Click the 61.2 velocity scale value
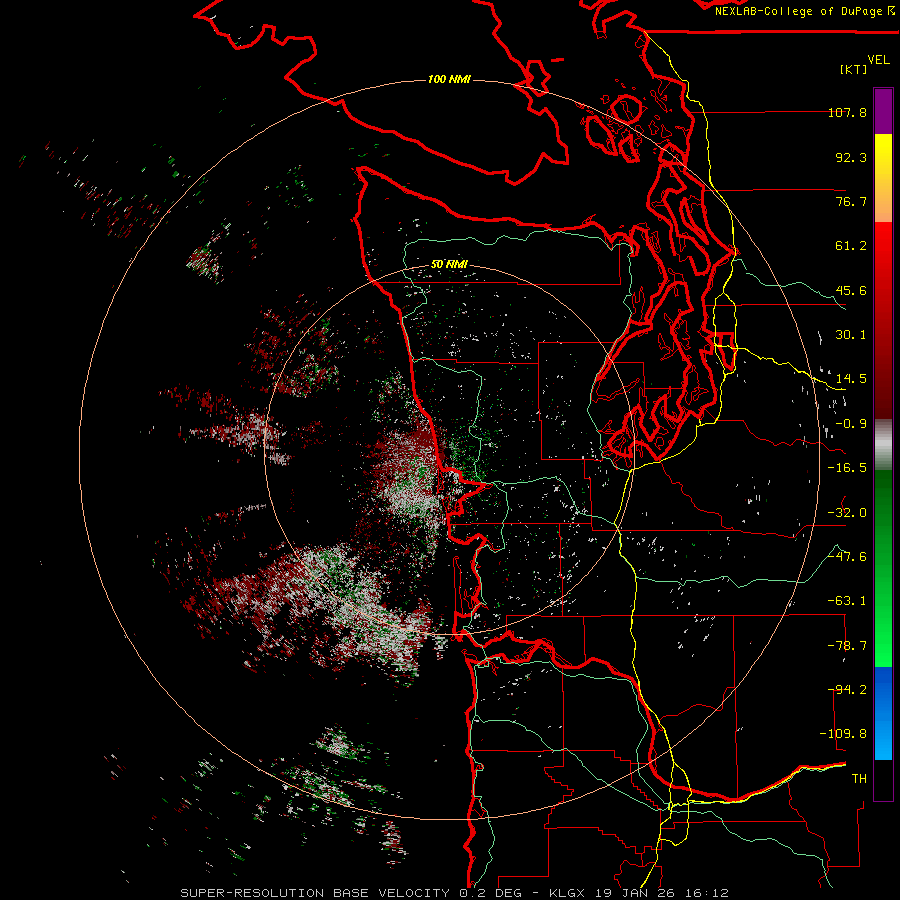 pyautogui.click(x=851, y=246)
